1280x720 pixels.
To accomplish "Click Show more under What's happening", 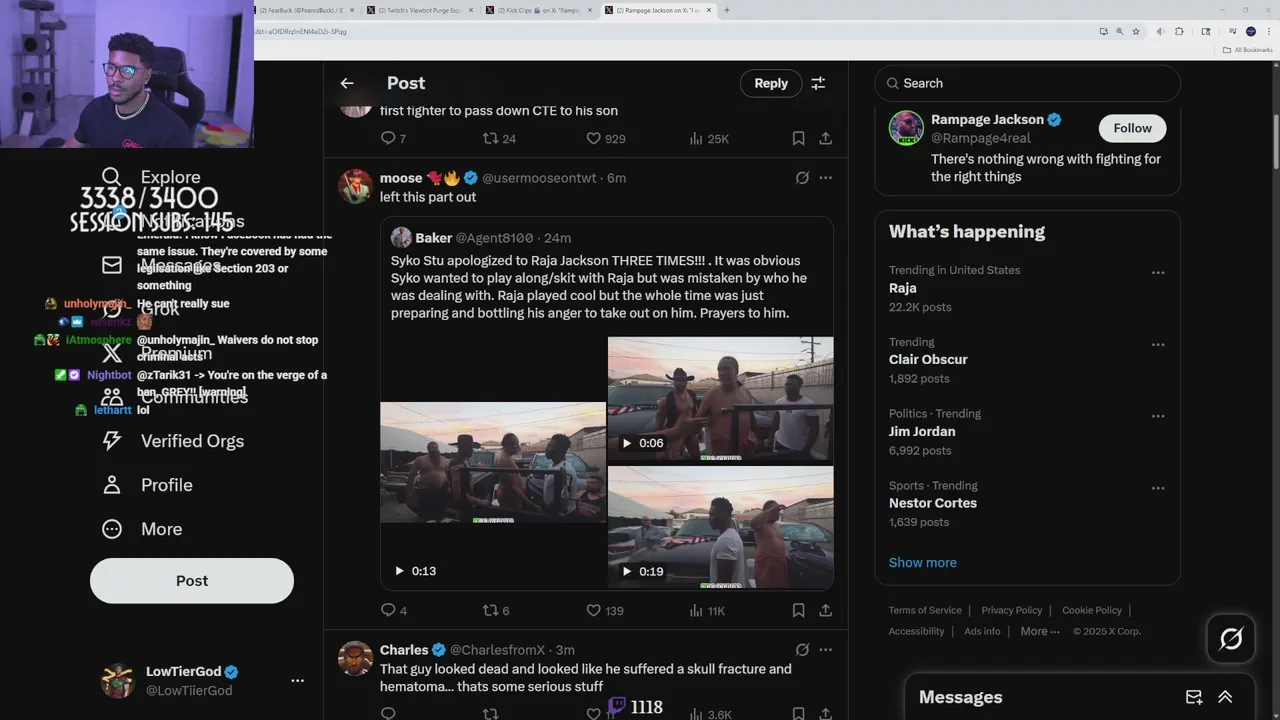I will pos(922,562).
